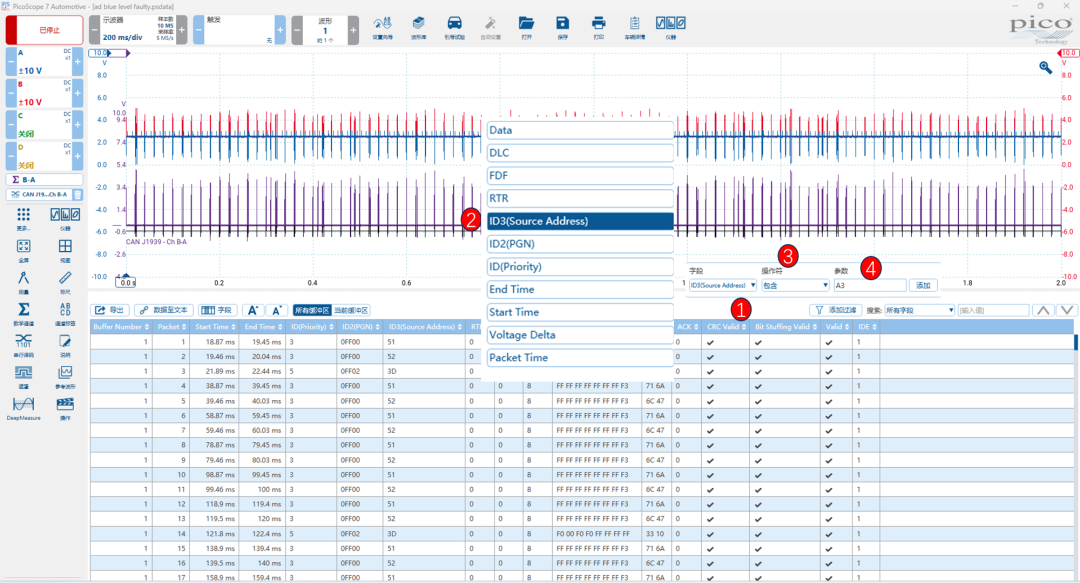Switch to Current Buffer toggle
1080x583 pixels.
(x=351, y=310)
